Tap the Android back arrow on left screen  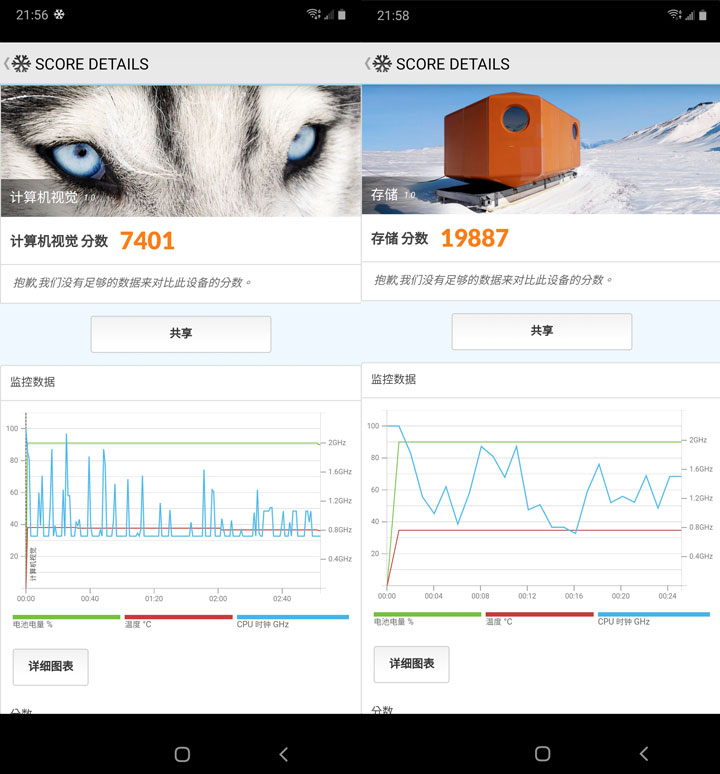point(283,753)
